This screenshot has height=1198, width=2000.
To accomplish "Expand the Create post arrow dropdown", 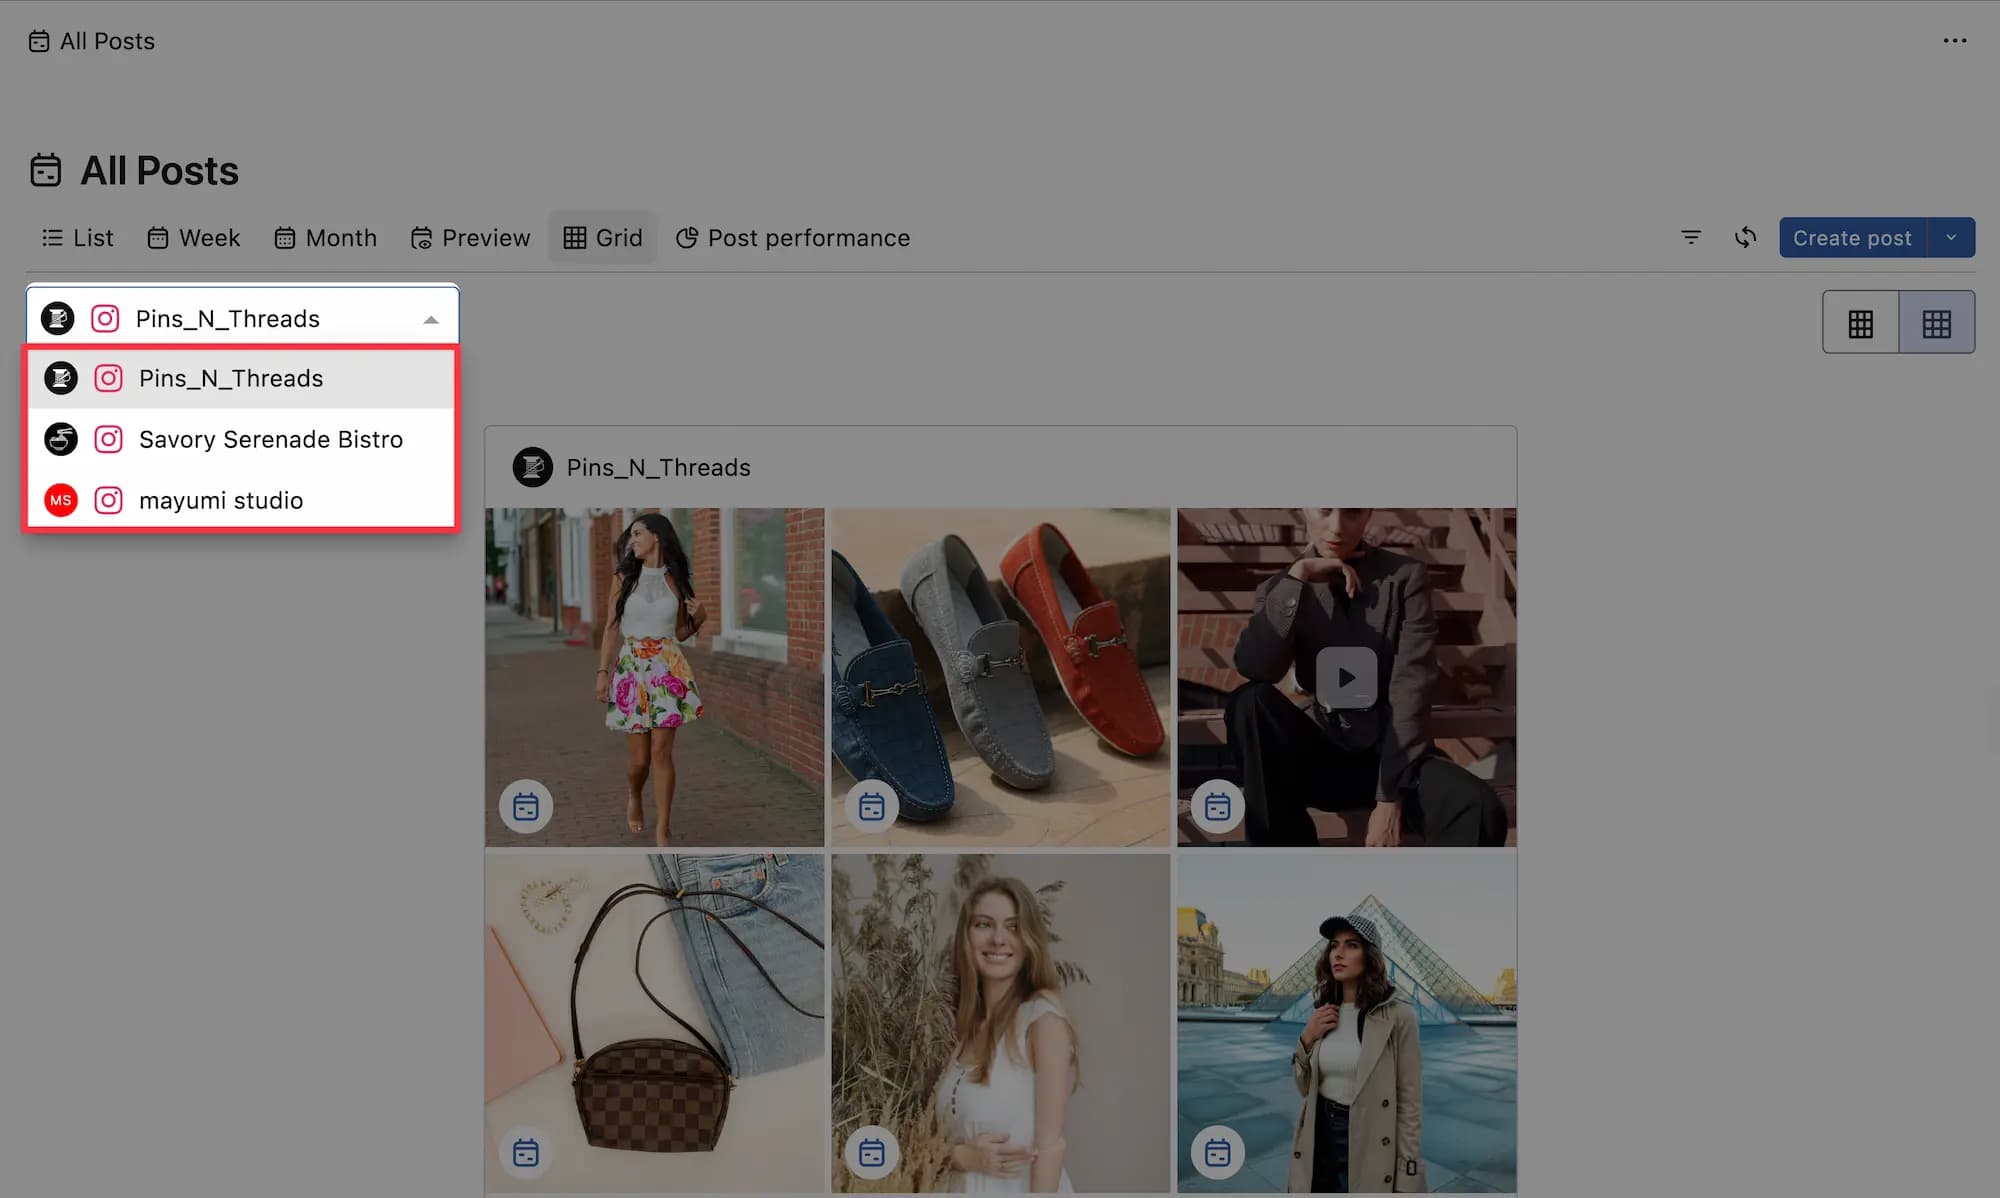I will click(1951, 238).
